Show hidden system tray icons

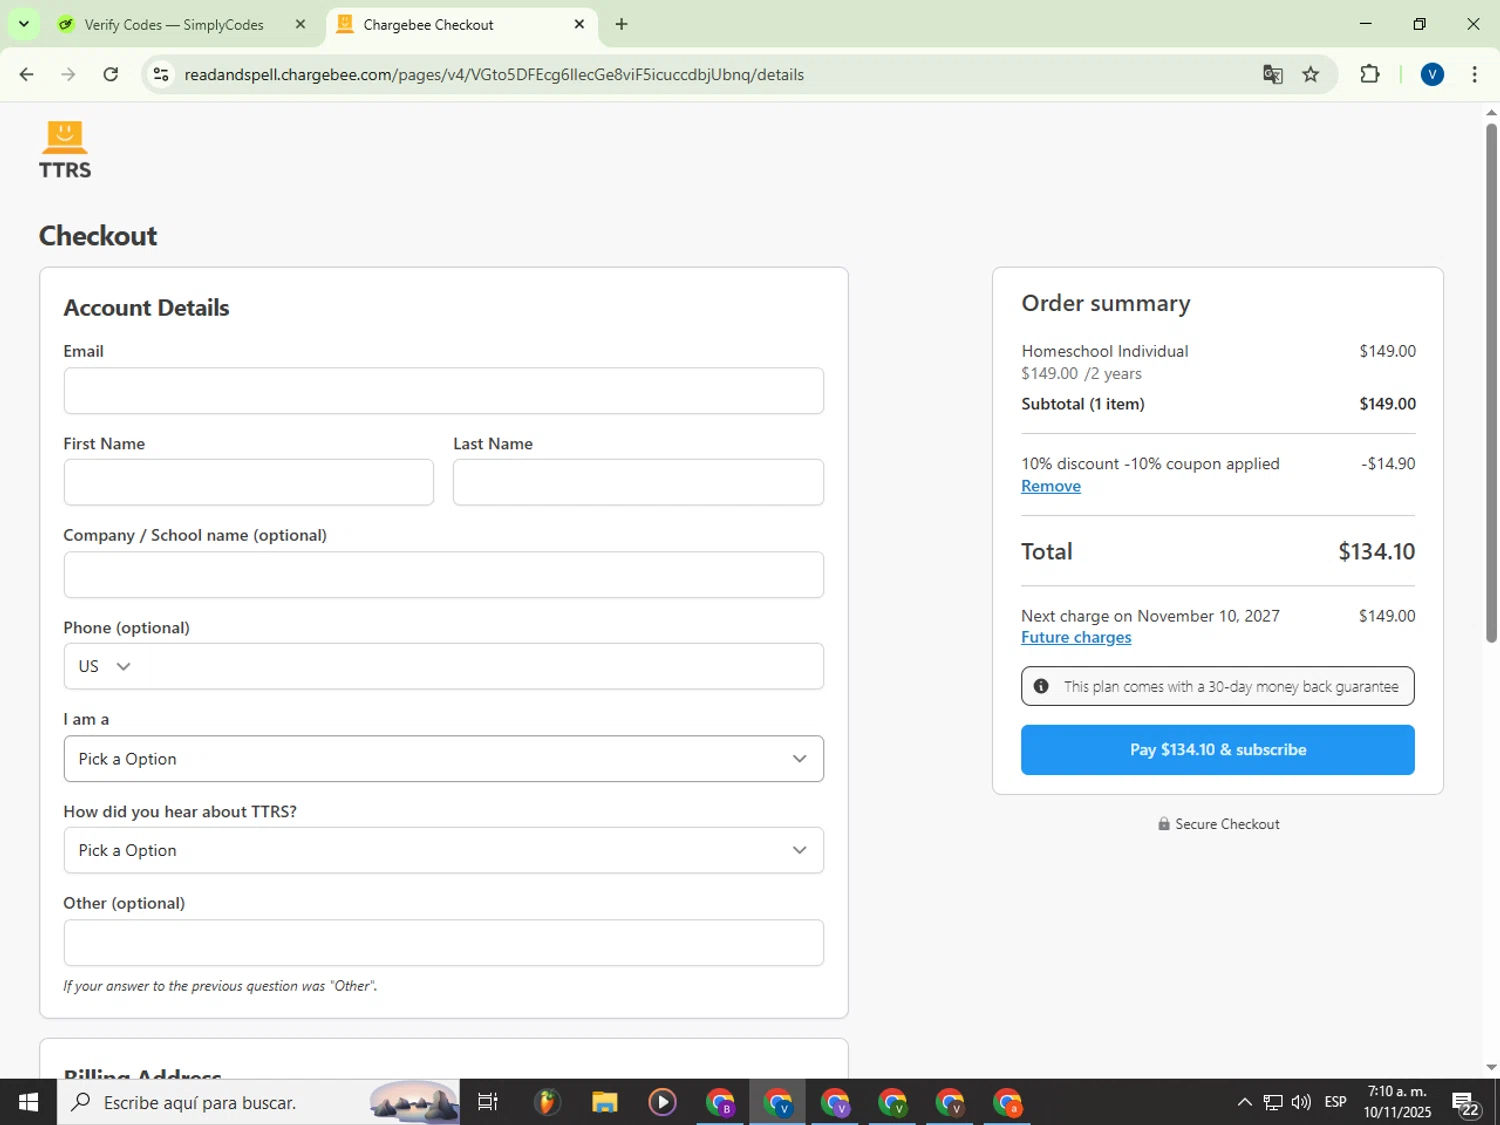[x=1244, y=1102]
